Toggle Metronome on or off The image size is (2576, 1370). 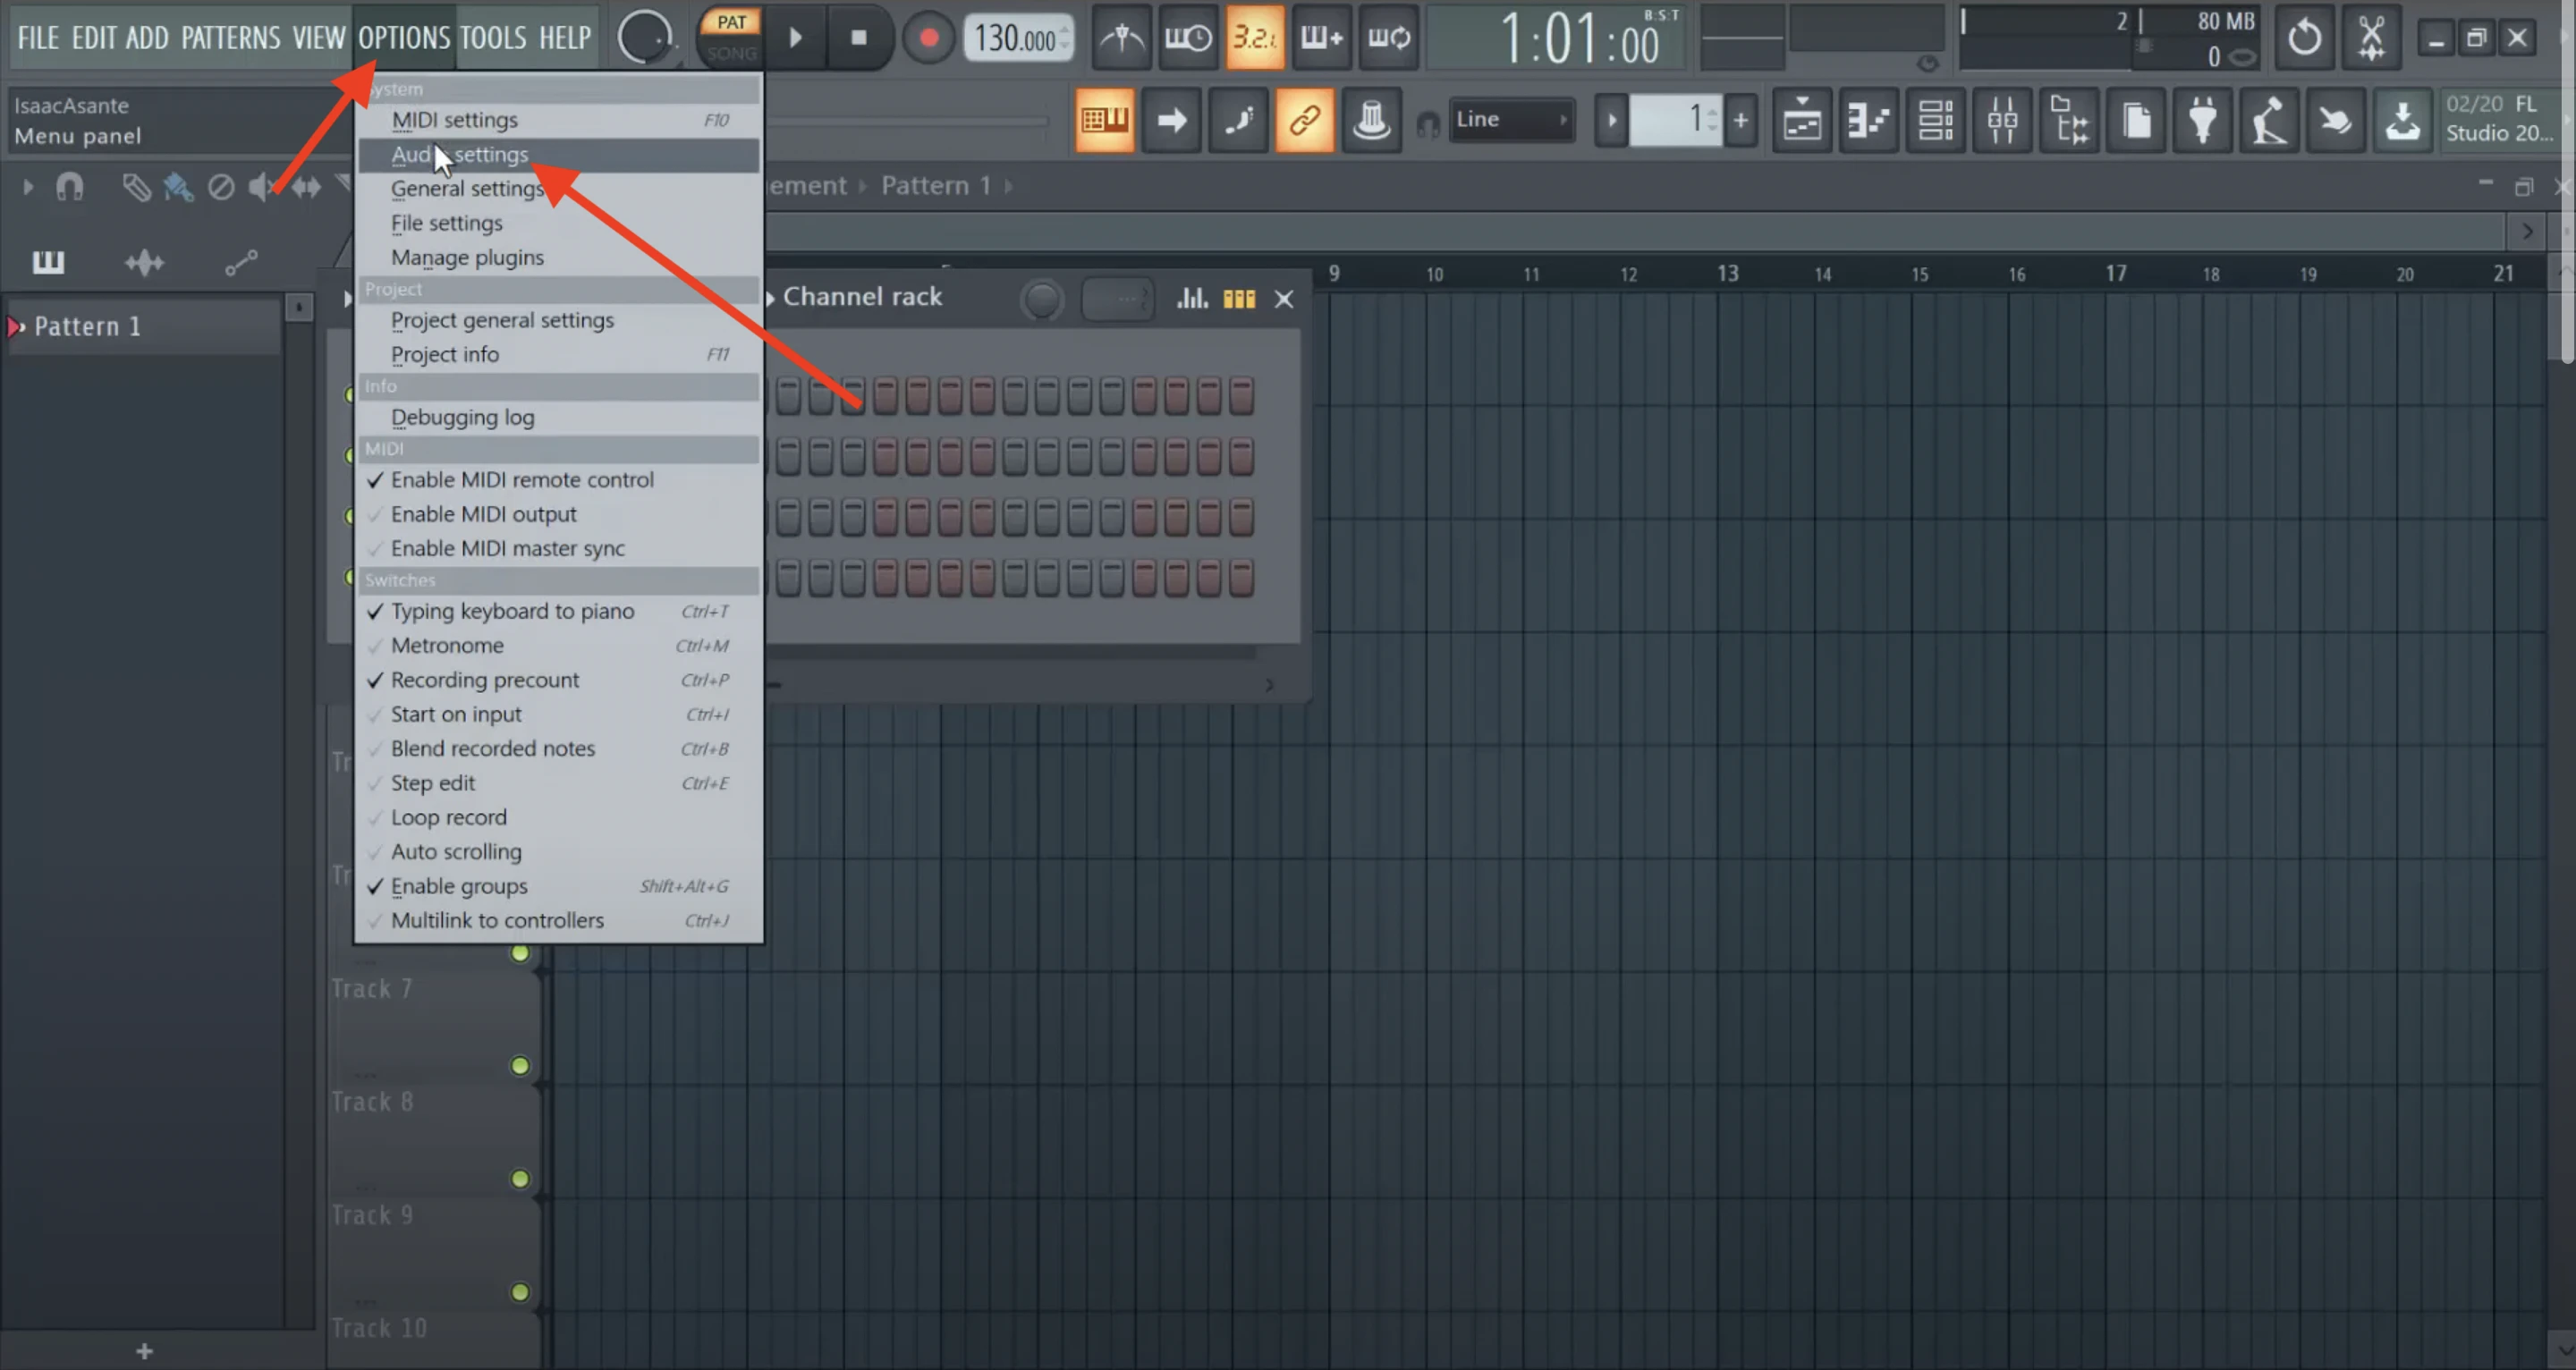[x=448, y=644]
